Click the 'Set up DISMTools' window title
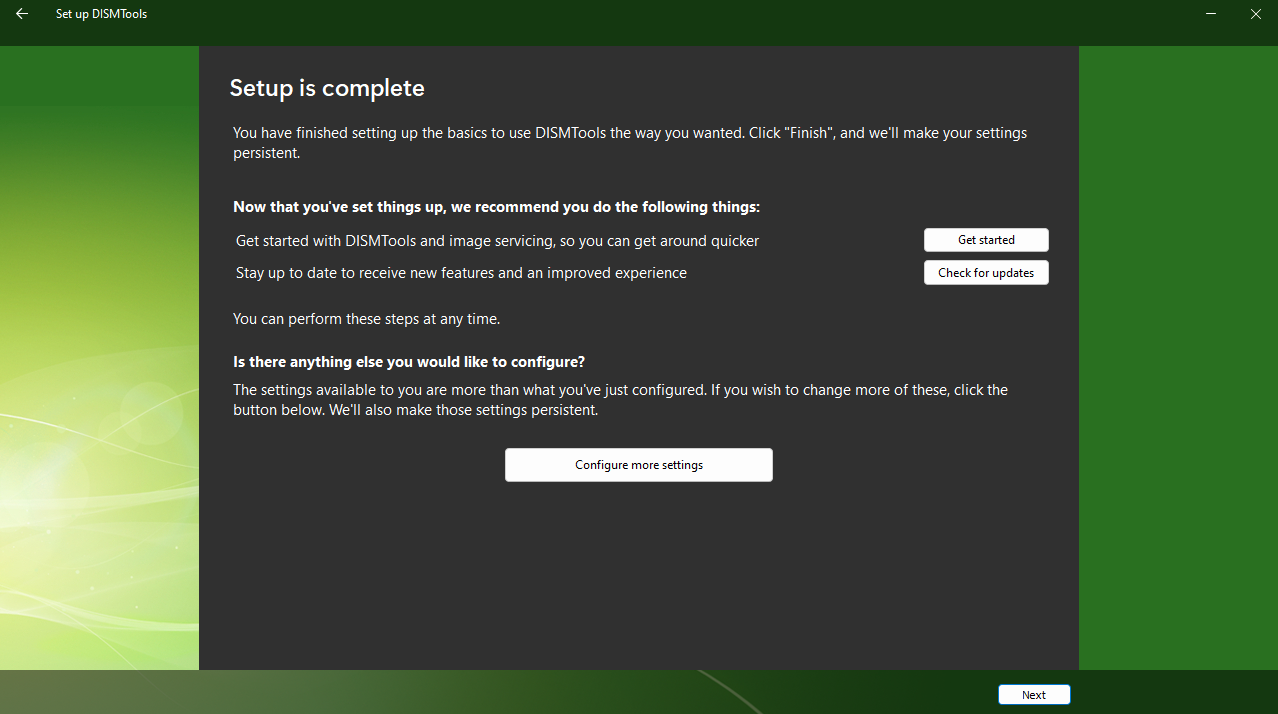 coord(101,14)
